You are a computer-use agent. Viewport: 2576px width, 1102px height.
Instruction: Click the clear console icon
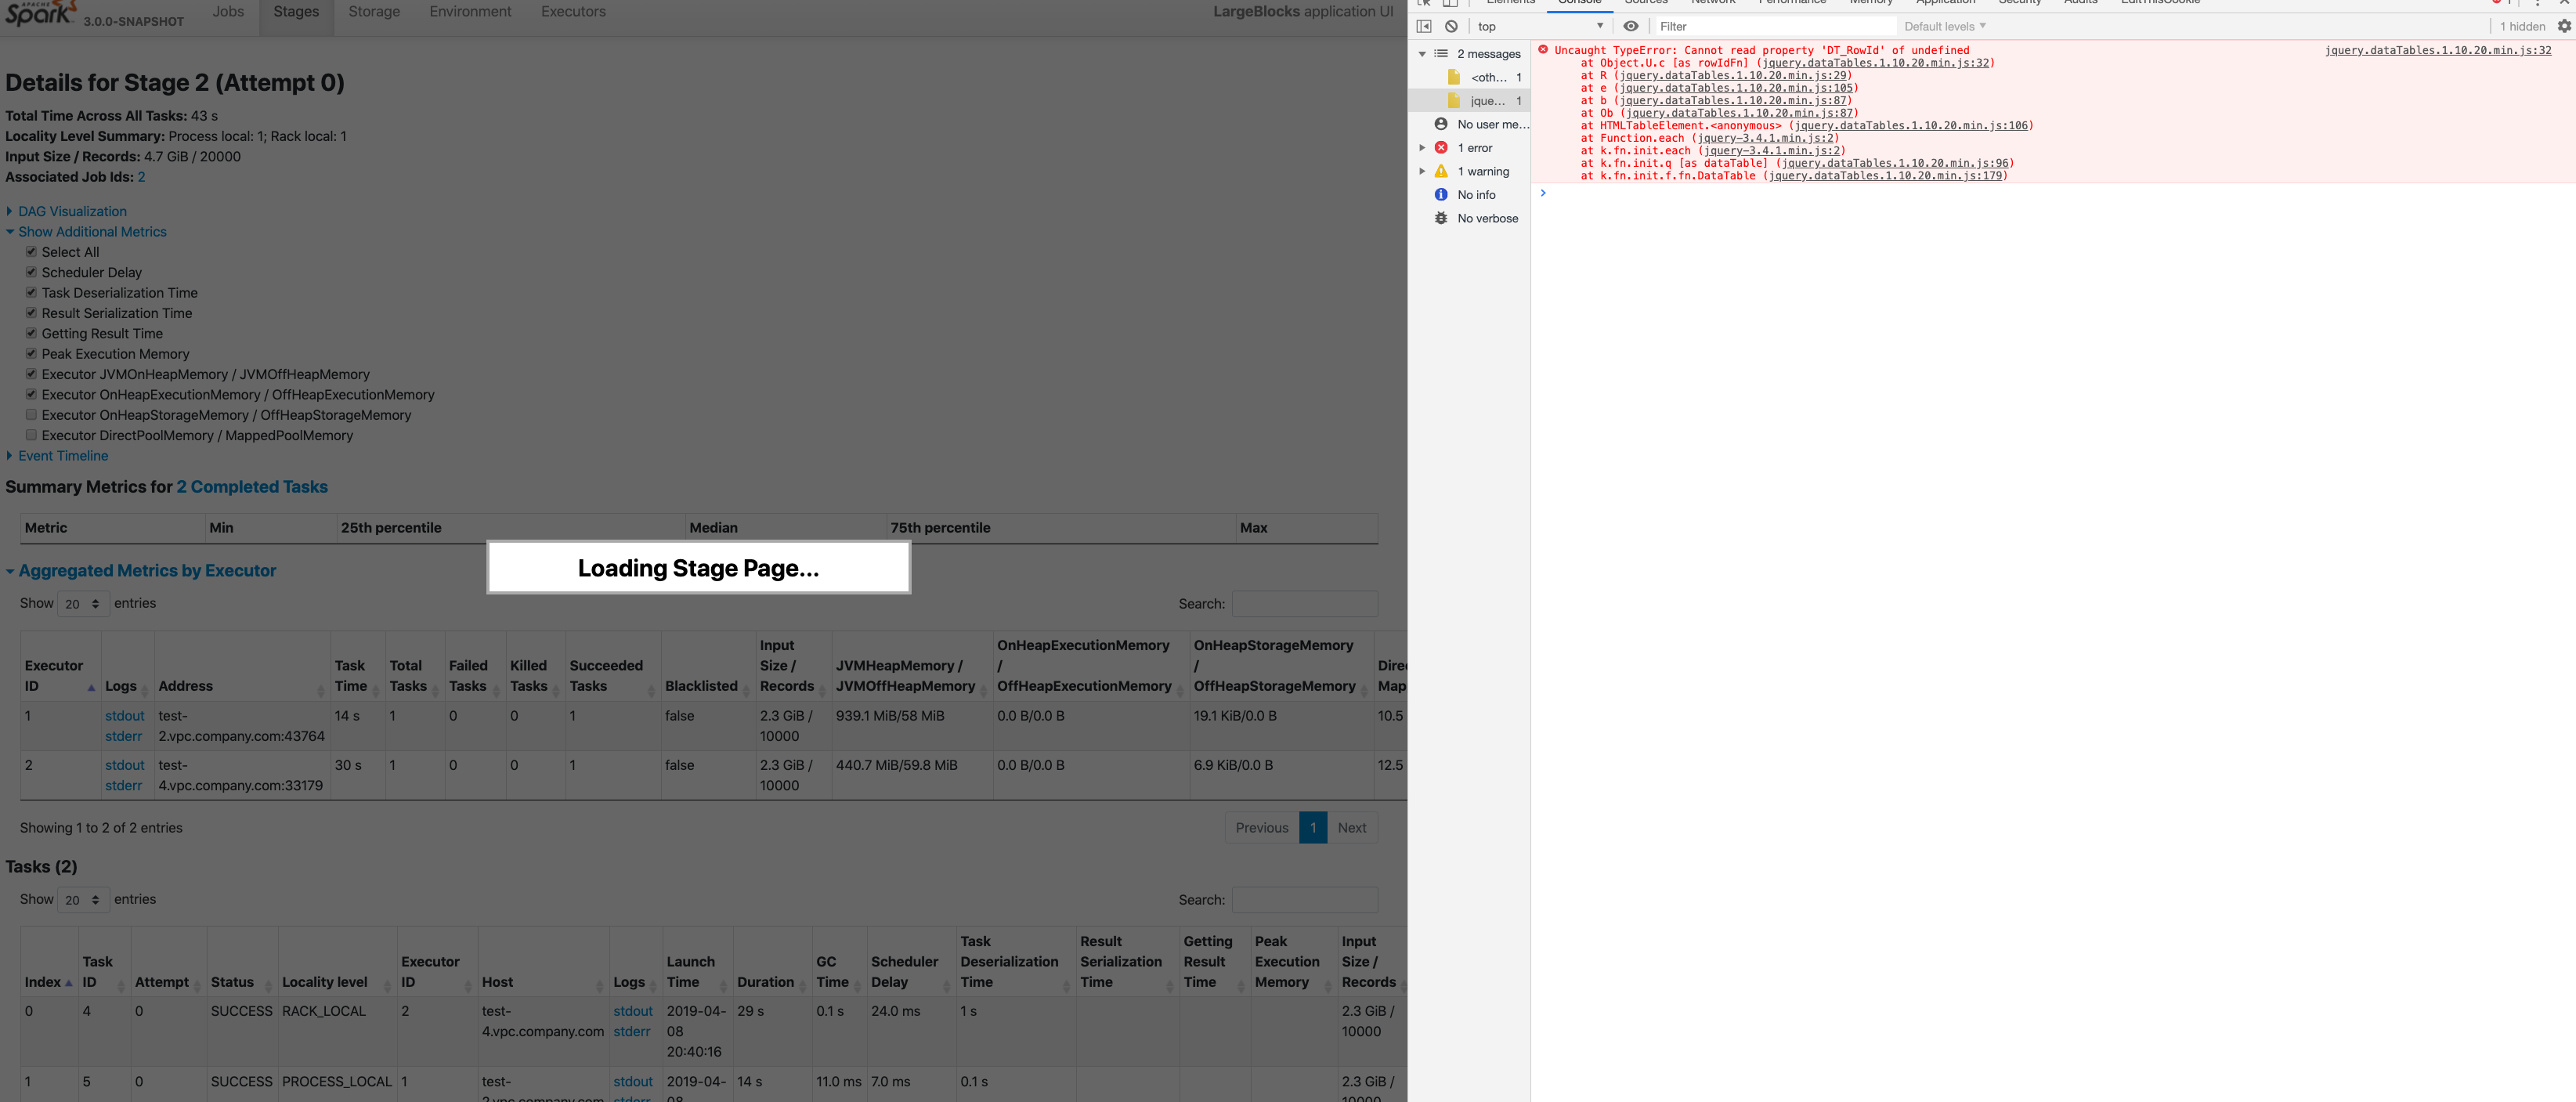[1451, 27]
